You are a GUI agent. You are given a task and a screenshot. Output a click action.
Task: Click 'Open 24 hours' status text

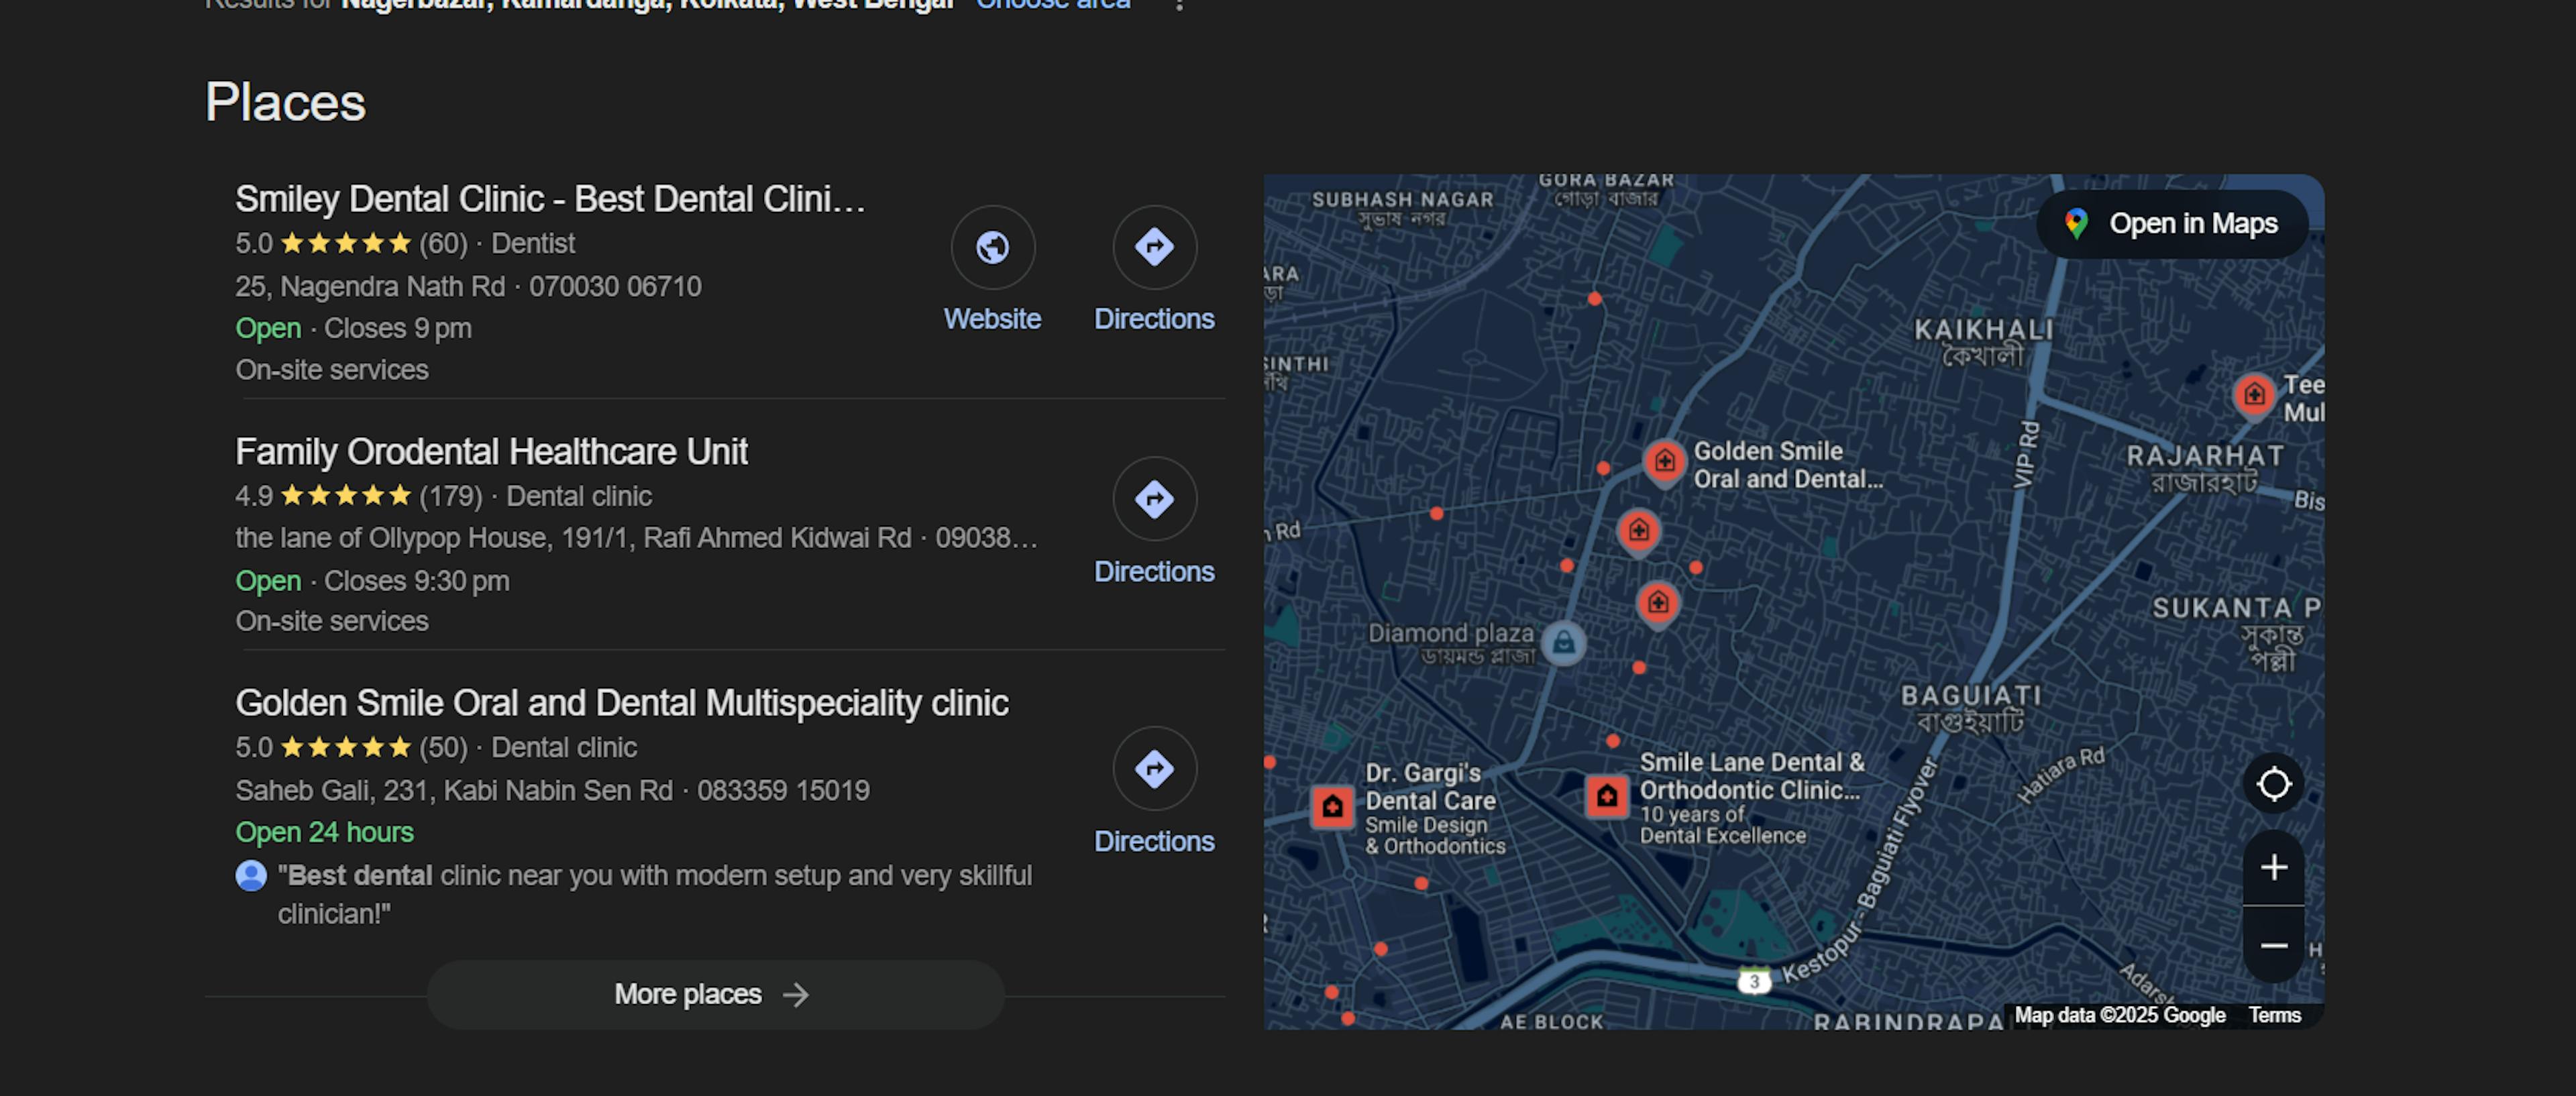[x=324, y=832]
